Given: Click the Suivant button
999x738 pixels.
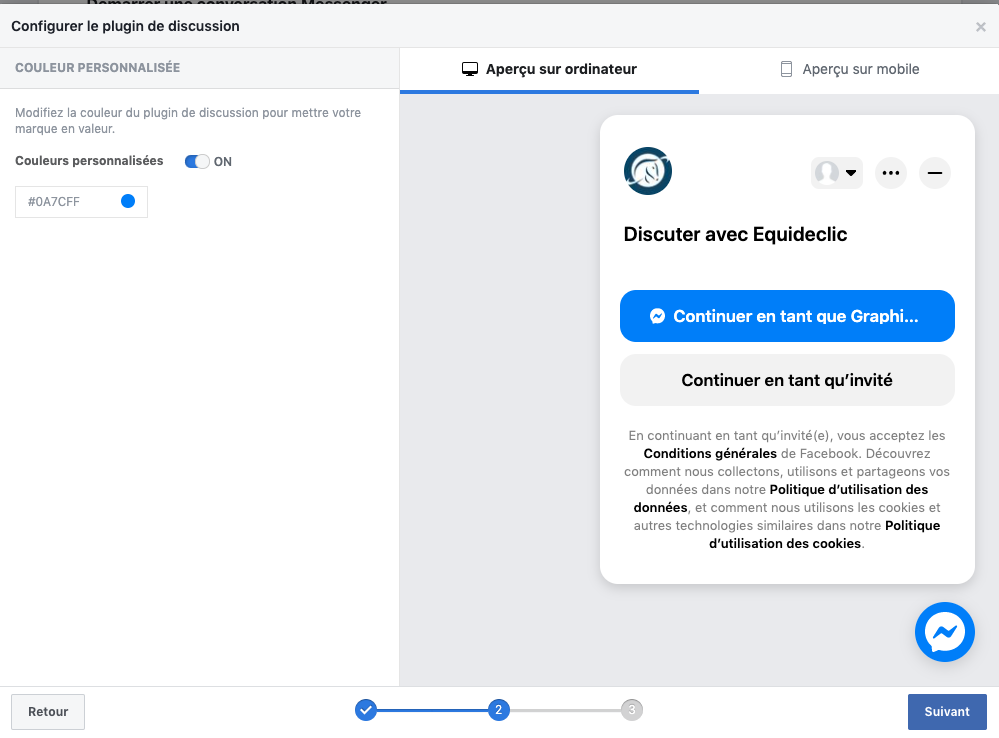Looking at the screenshot, I should coord(947,712).
